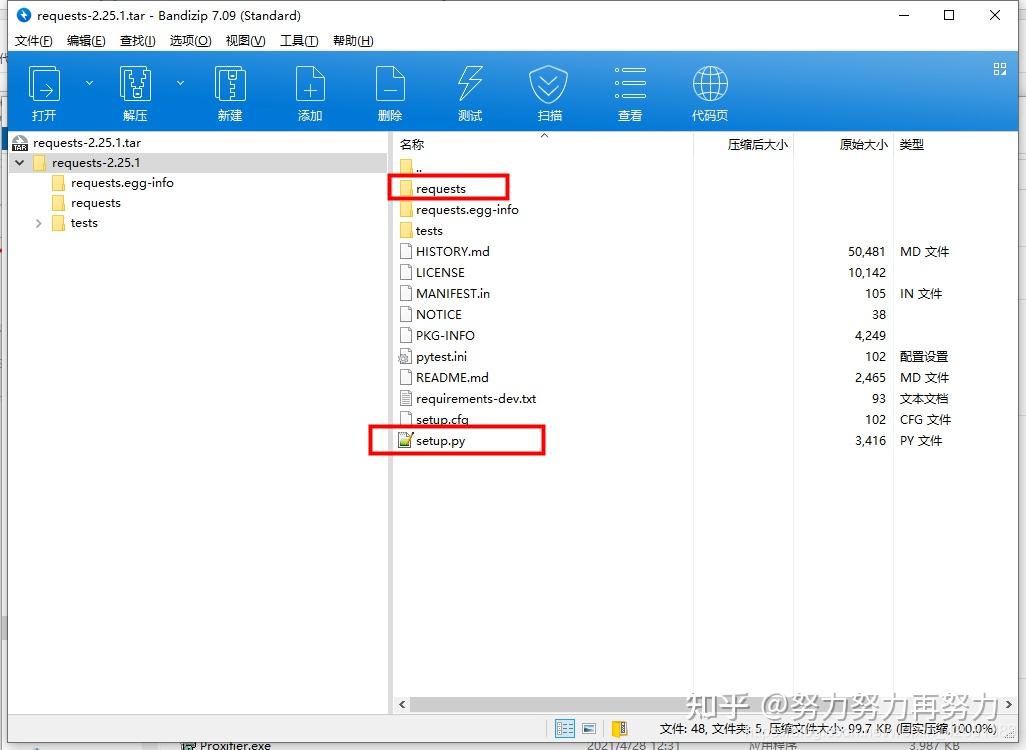Click the 类型 column header

pyautogui.click(x=911, y=145)
